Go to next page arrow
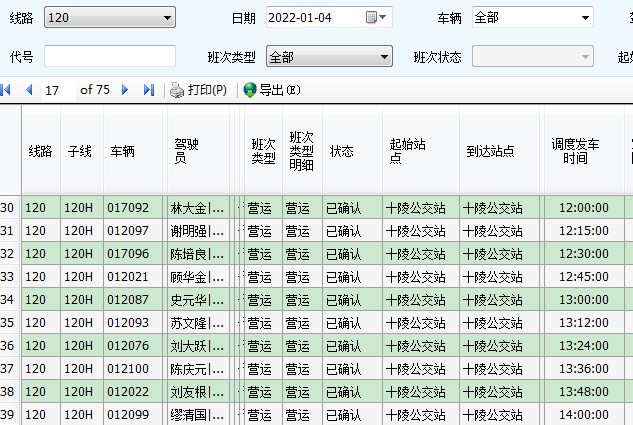The width and height of the screenshot is (633, 425). tap(125, 90)
